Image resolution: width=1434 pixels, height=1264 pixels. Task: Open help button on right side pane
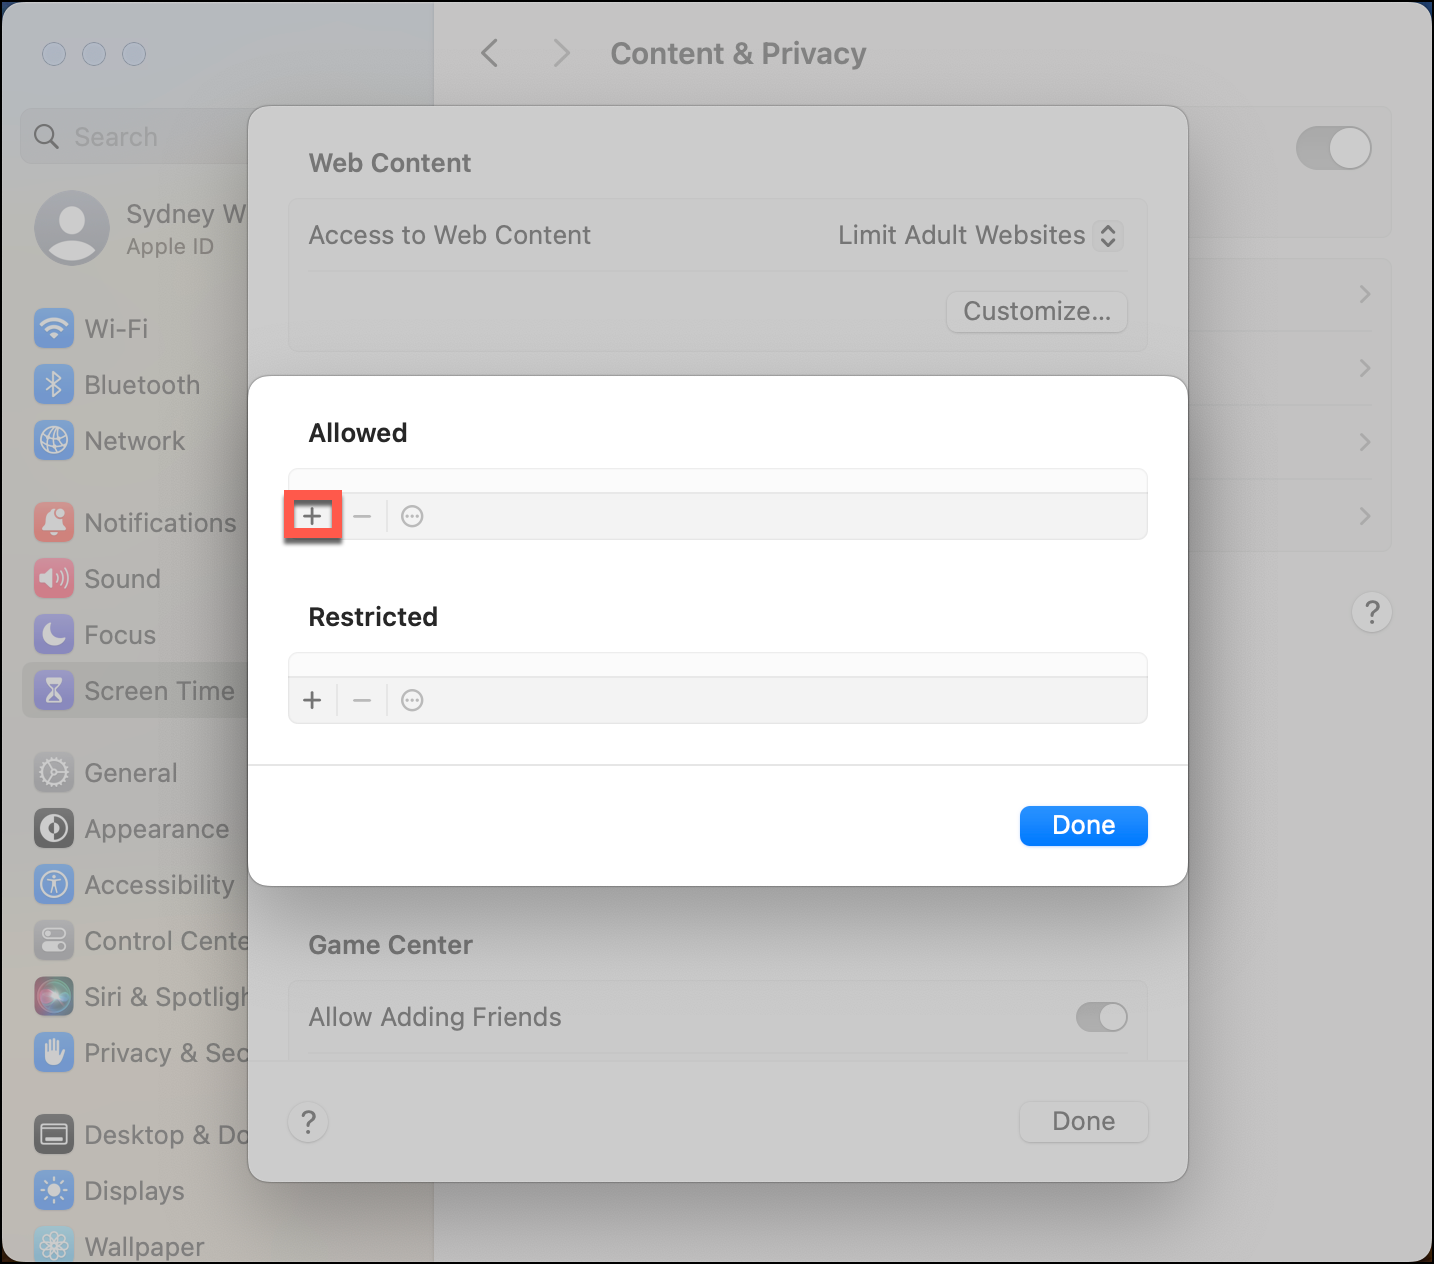1372,612
